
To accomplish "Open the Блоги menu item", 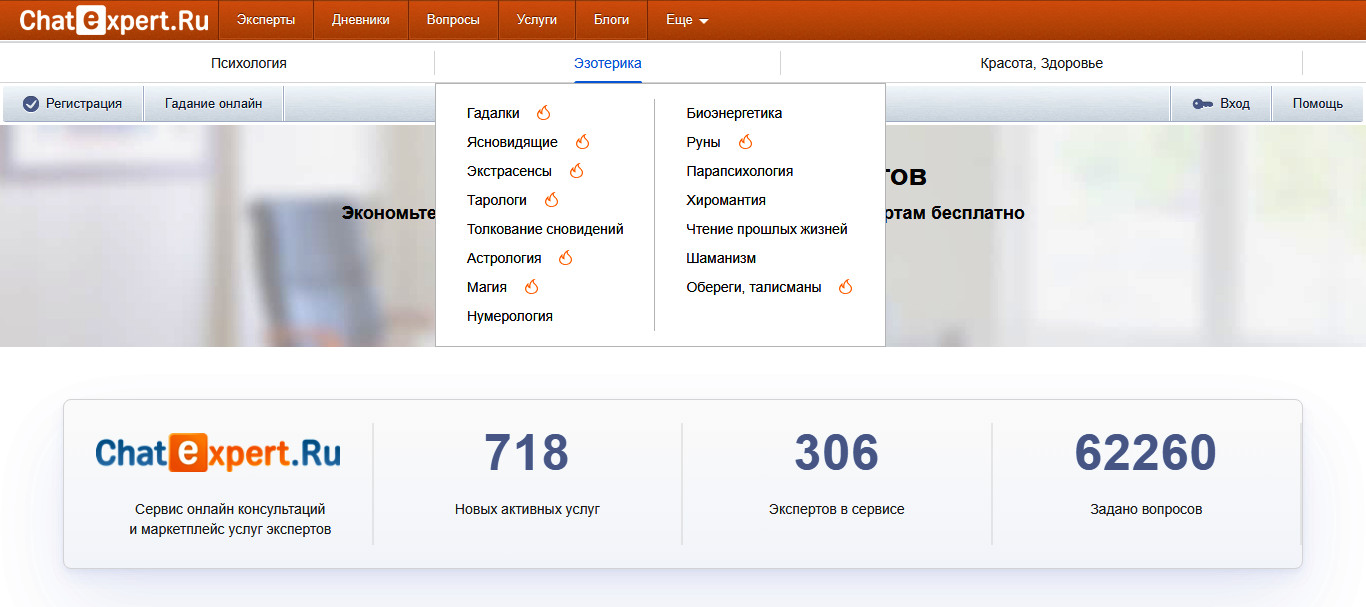I will click(x=612, y=20).
